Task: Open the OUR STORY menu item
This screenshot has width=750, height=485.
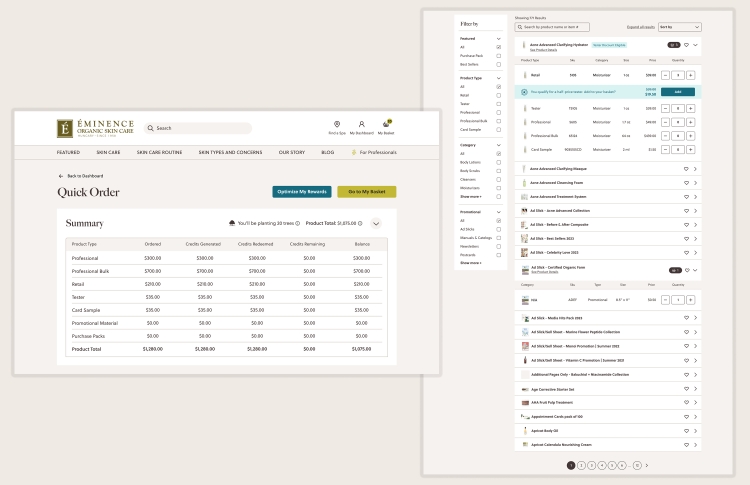Action: pyautogui.click(x=292, y=152)
